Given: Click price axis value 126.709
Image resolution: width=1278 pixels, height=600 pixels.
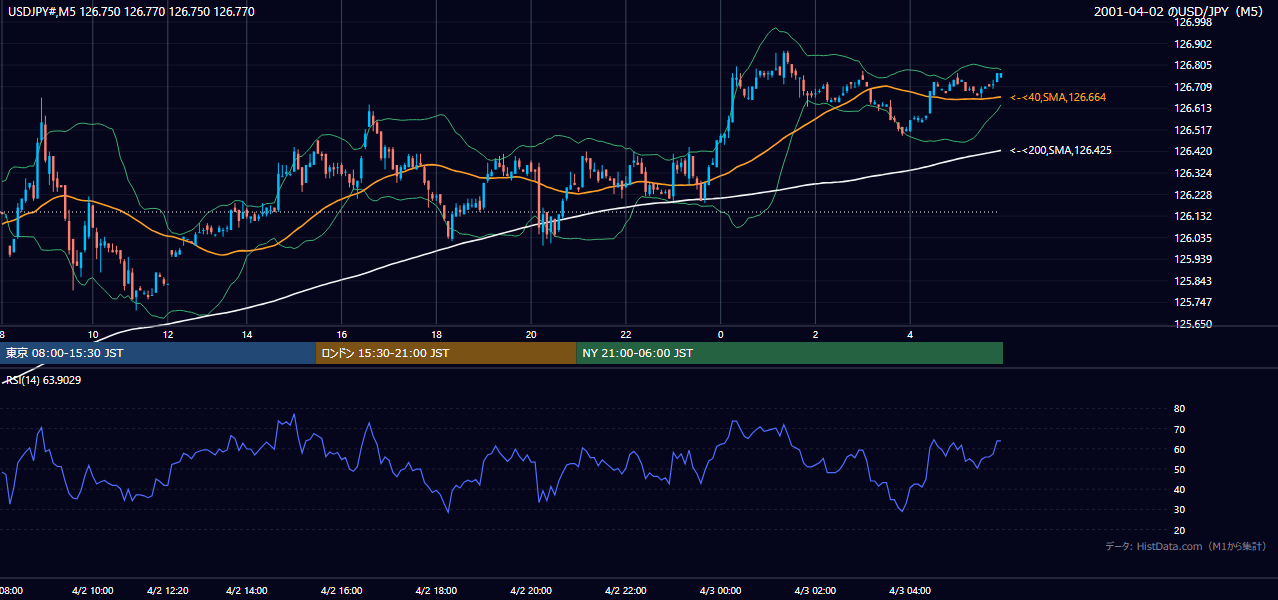Looking at the screenshot, I should click(x=1192, y=87).
